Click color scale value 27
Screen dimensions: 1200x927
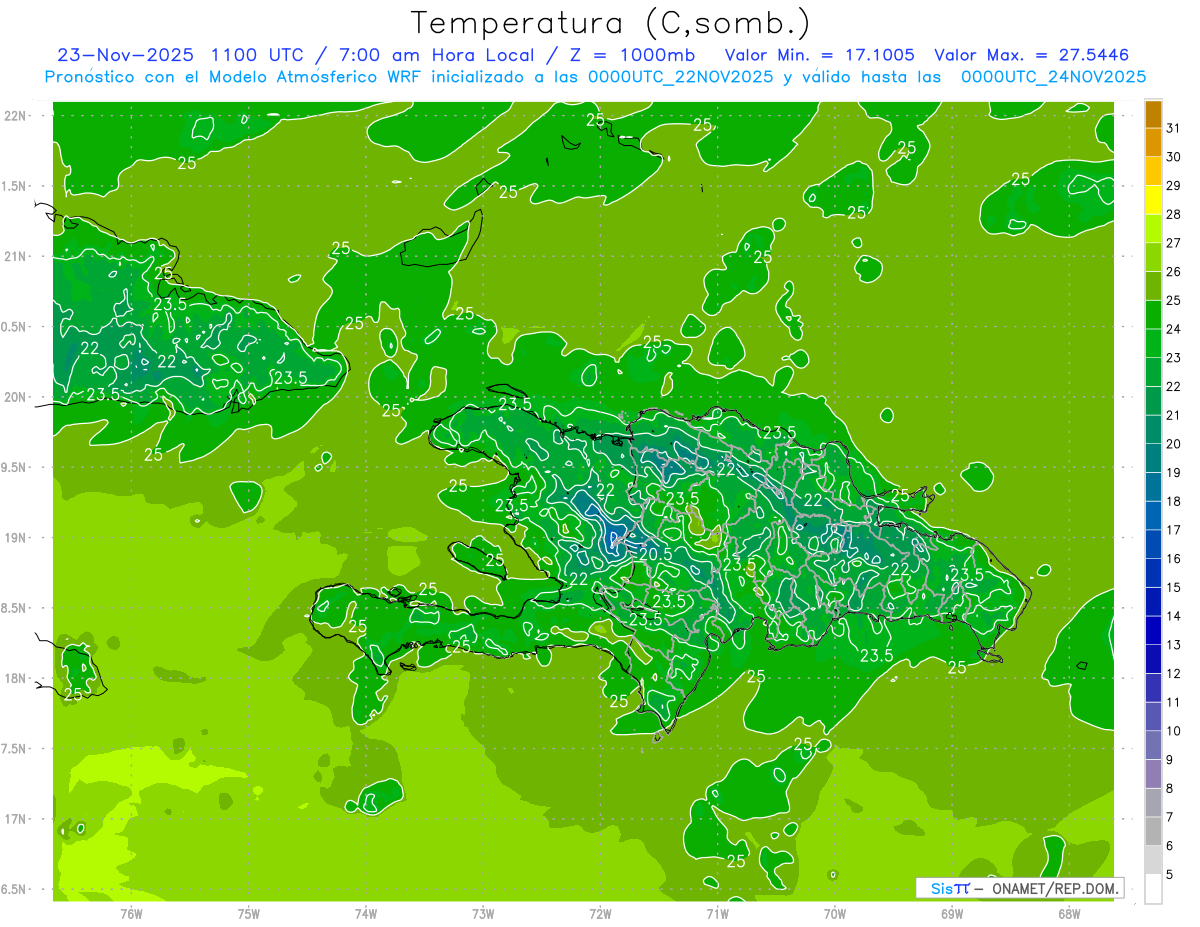pyautogui.click(x=1173, y=243)
